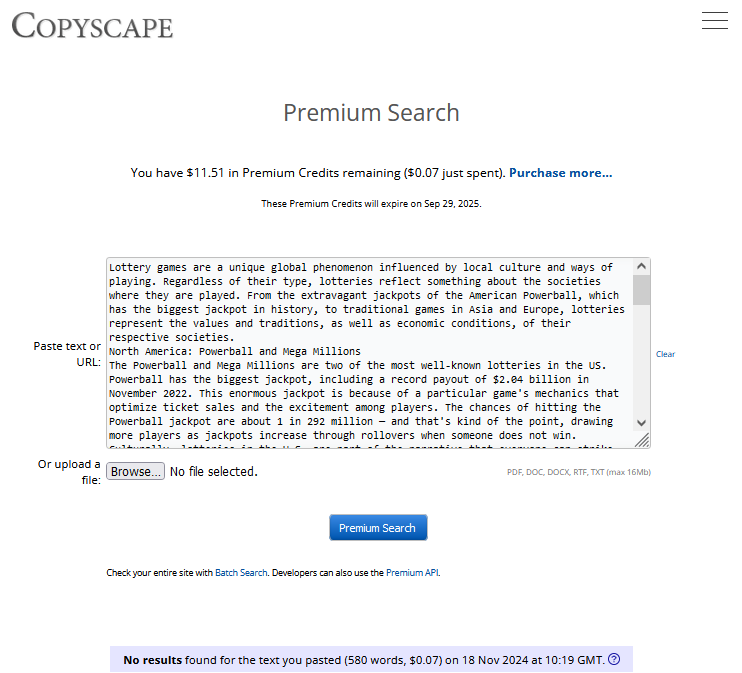The image size is (742, 673).
Task: Click the textarea scrollbar thumb
Action: (641, 289)
